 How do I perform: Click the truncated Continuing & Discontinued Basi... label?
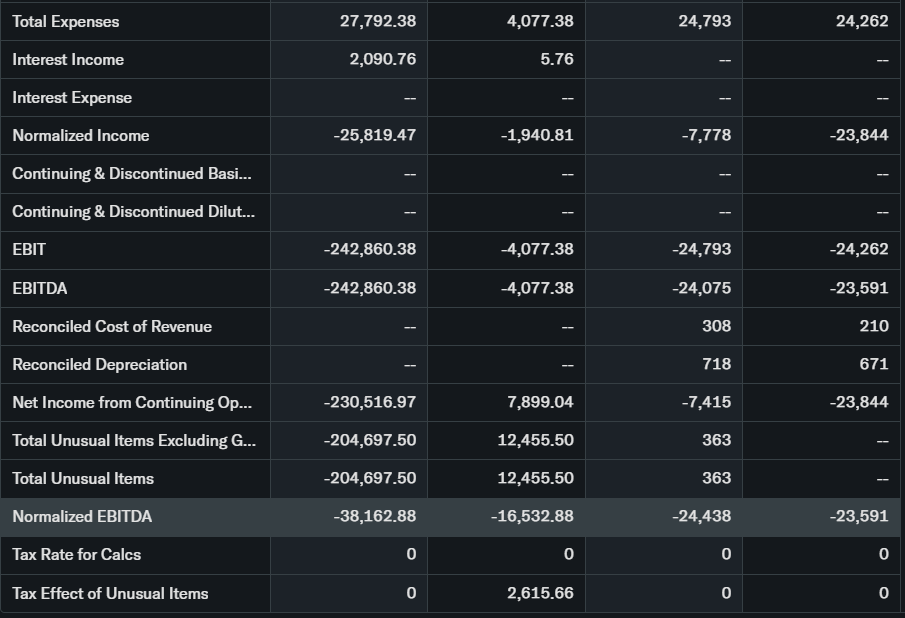tap(132, 173)
